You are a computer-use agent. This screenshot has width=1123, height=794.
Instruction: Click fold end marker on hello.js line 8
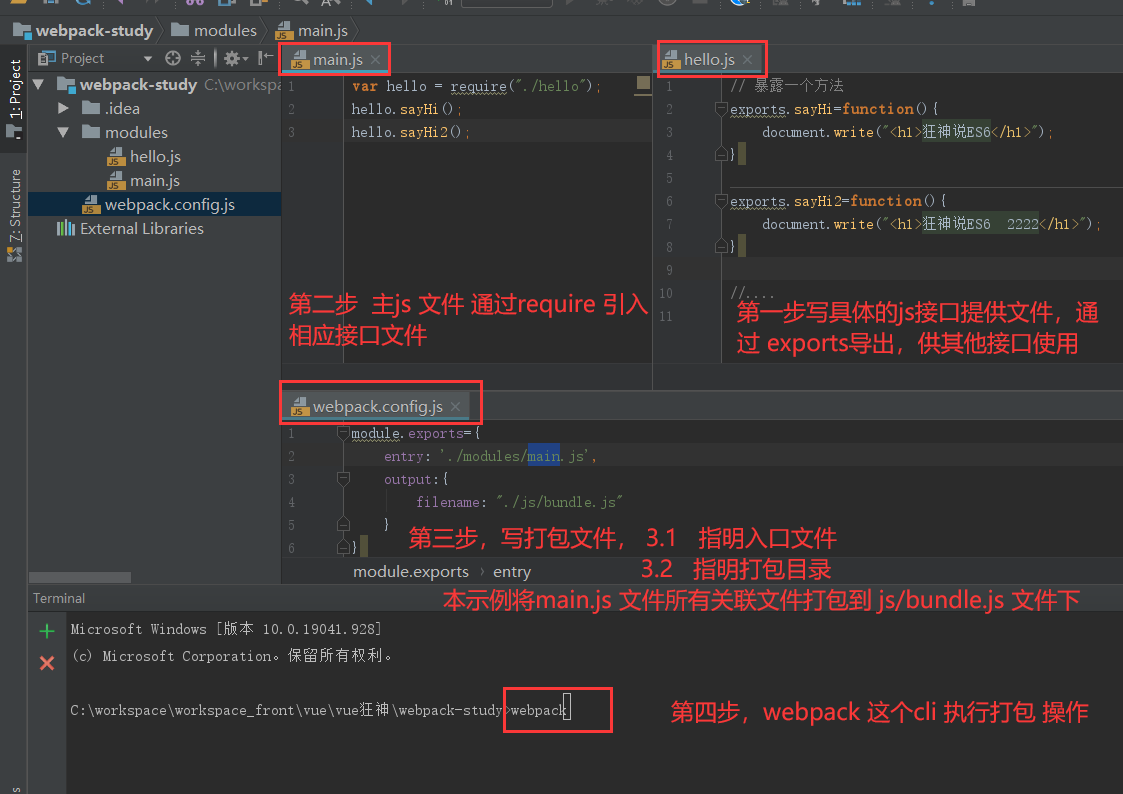721,246
